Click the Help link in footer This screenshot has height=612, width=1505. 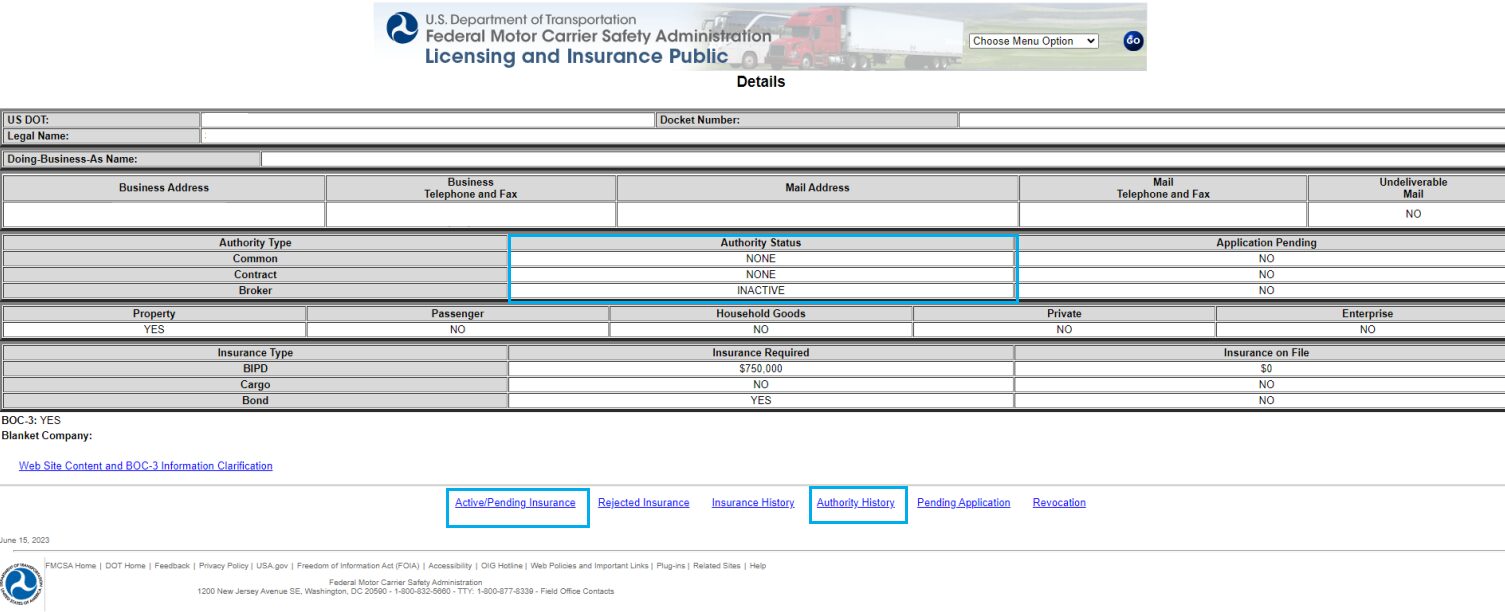coord(758,566)
